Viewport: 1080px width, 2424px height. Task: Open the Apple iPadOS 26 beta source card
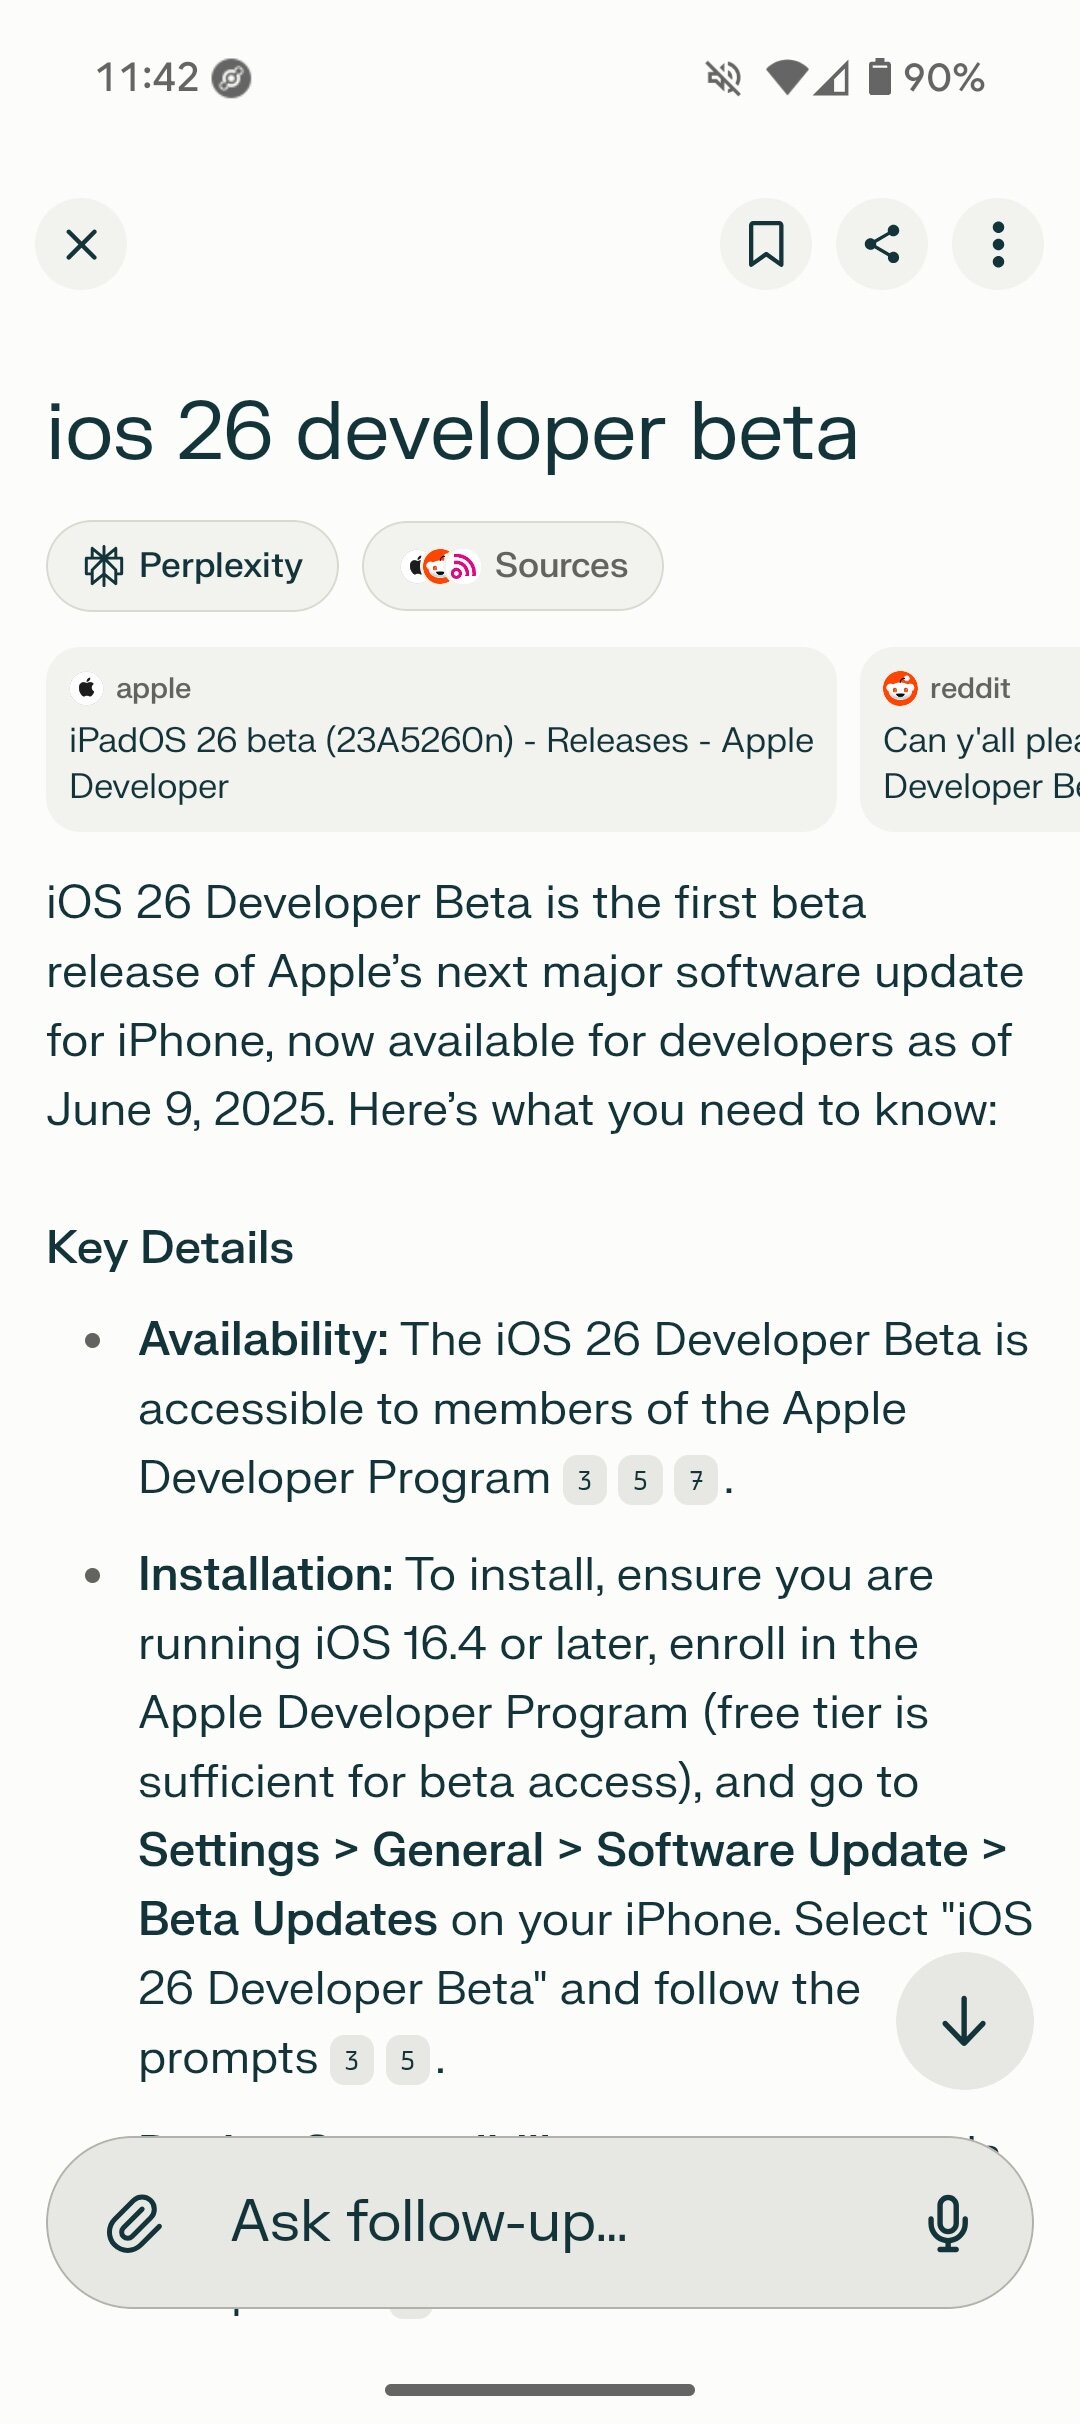pyautogui.click(x=441, y=739)
